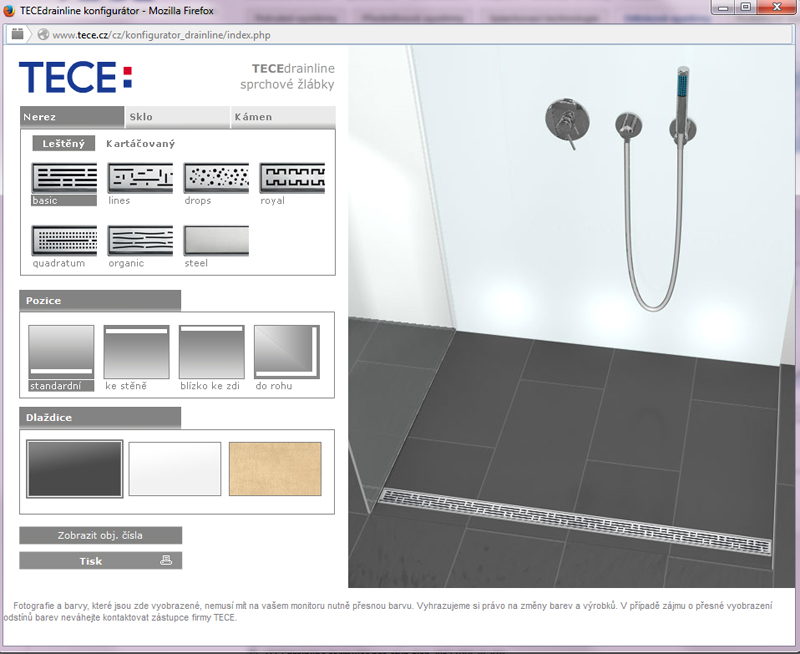The height and width of the screenshot is (654, 800).
Task: Choose the quadratum grate design
Action: coord(64,241)
